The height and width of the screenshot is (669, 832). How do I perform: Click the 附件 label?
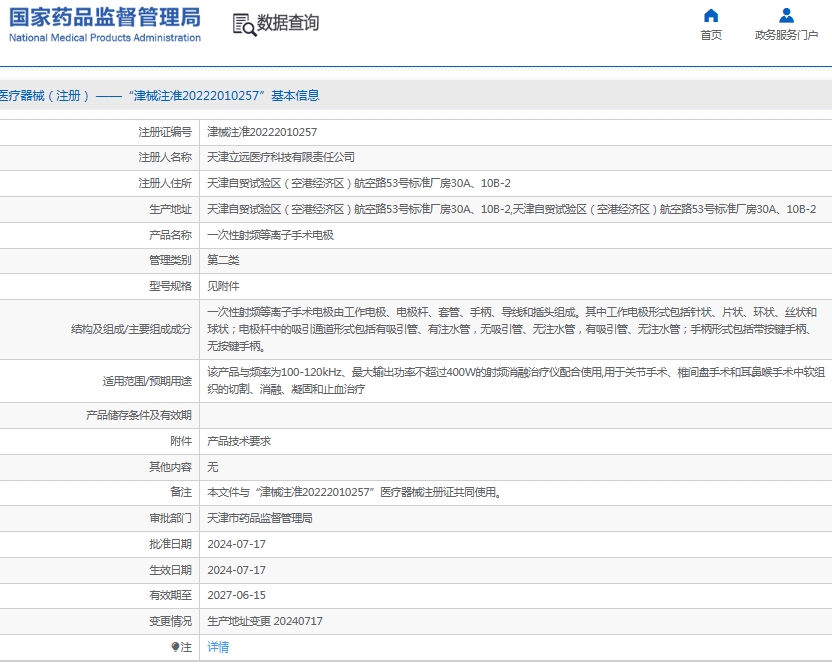tap(181, 441)
